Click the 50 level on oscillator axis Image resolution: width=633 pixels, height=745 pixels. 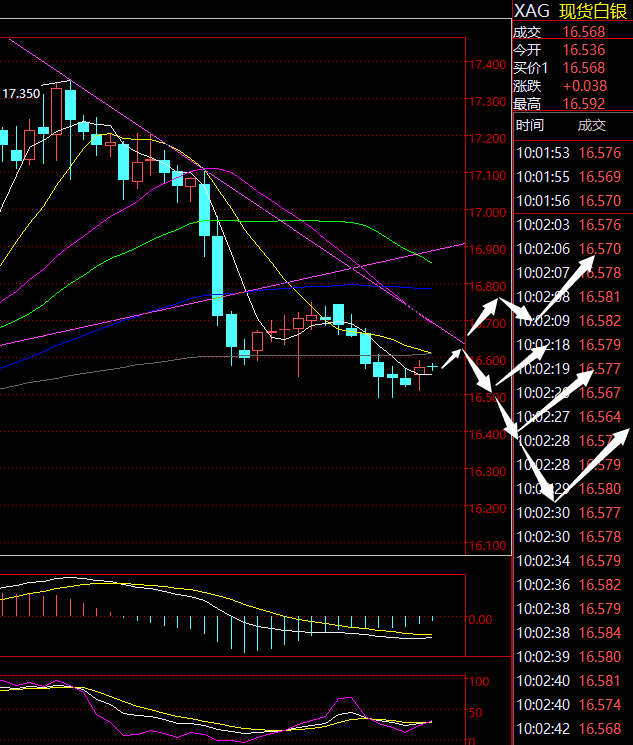pos(476,713)
